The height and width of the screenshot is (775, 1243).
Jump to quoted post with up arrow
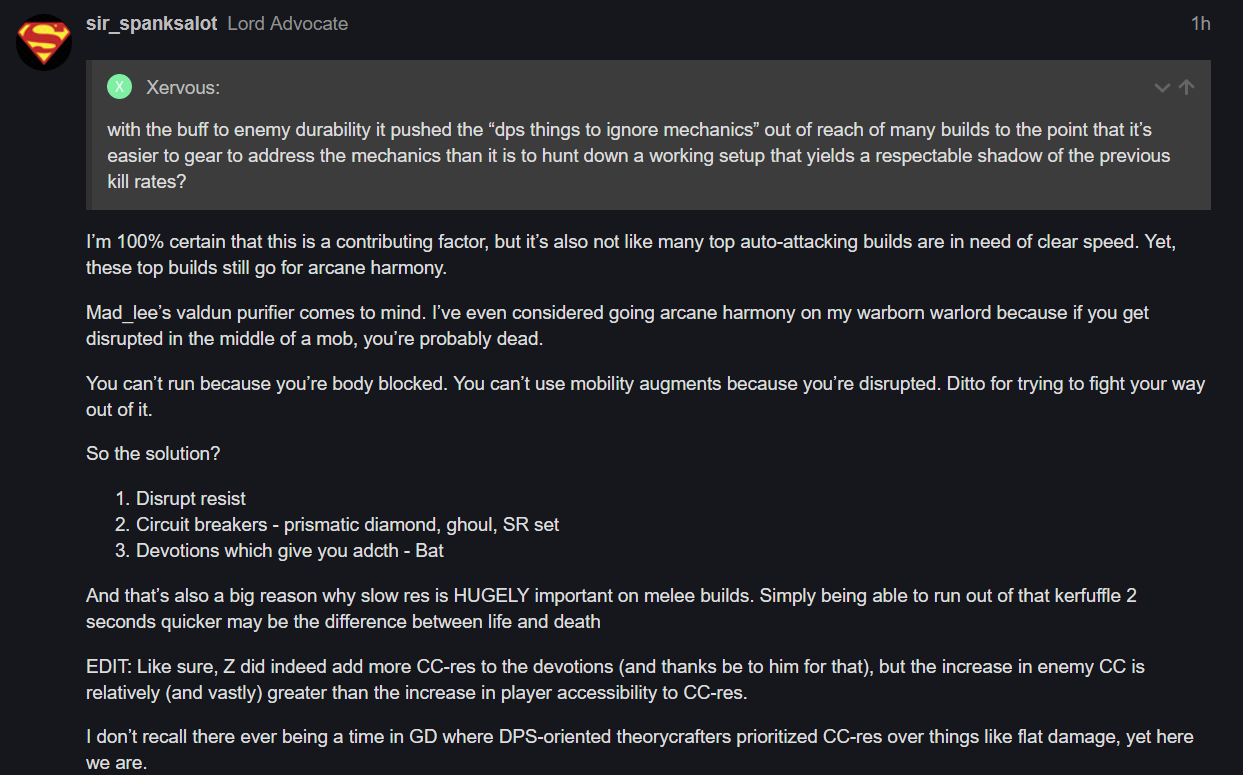(x=1187, y=87)
